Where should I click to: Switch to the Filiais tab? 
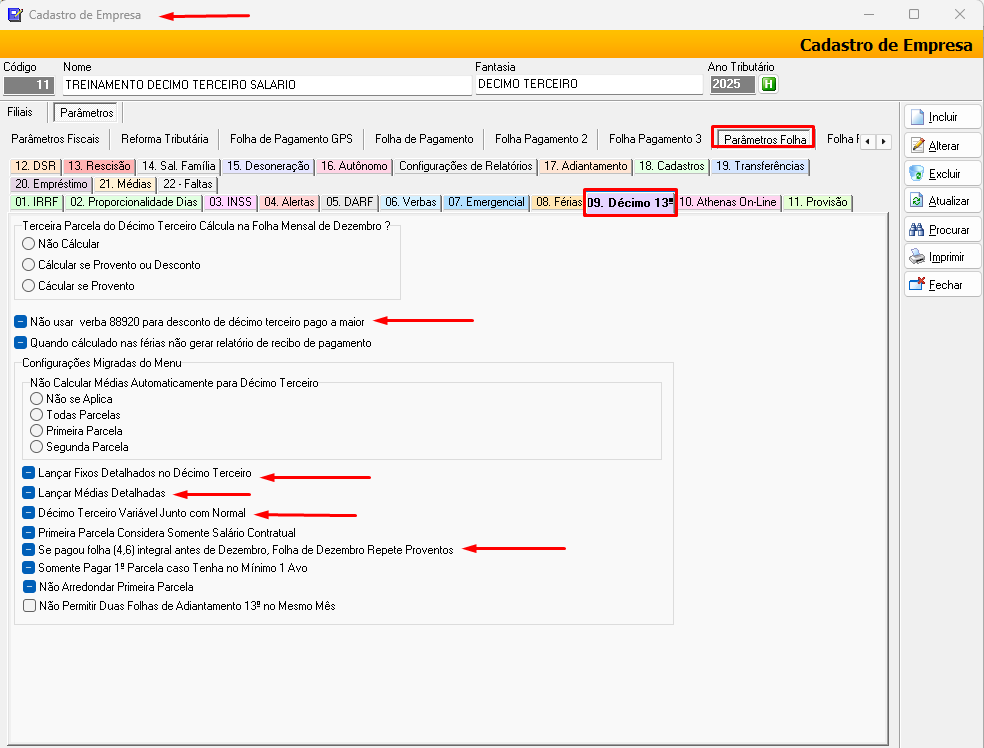point(20,112)
